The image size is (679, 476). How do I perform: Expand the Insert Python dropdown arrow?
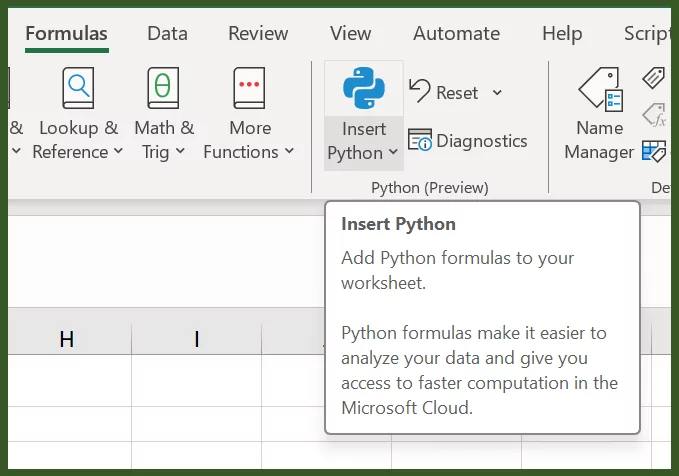[393, 153]
